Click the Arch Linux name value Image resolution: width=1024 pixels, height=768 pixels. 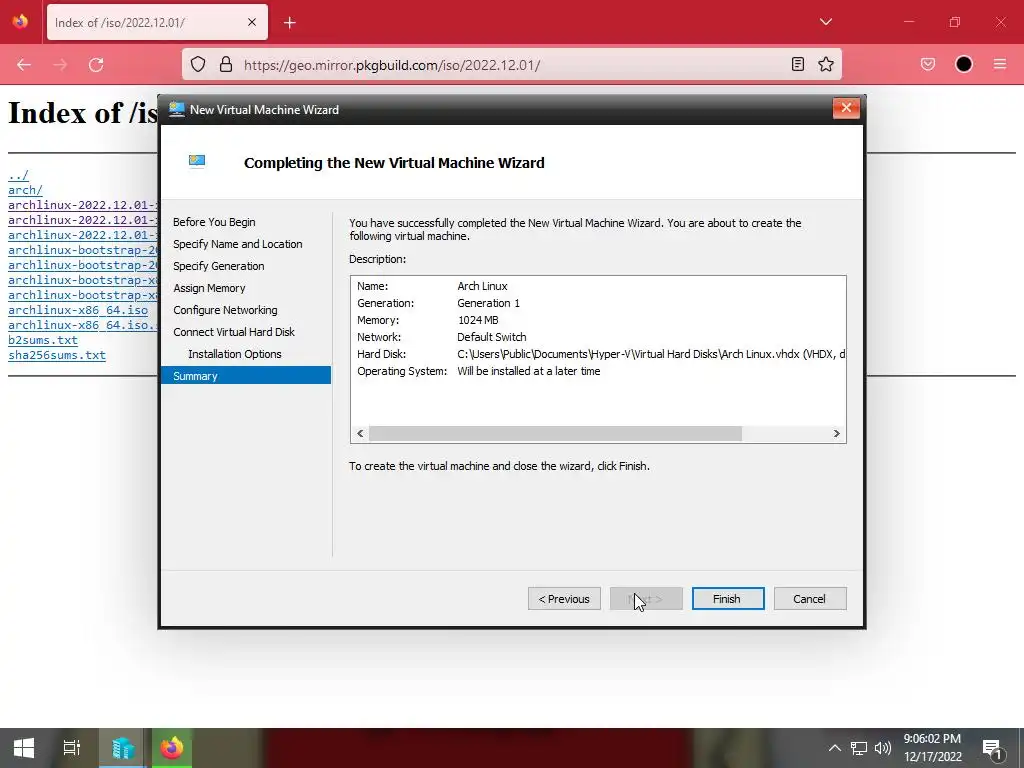click(x=482, y=286)
